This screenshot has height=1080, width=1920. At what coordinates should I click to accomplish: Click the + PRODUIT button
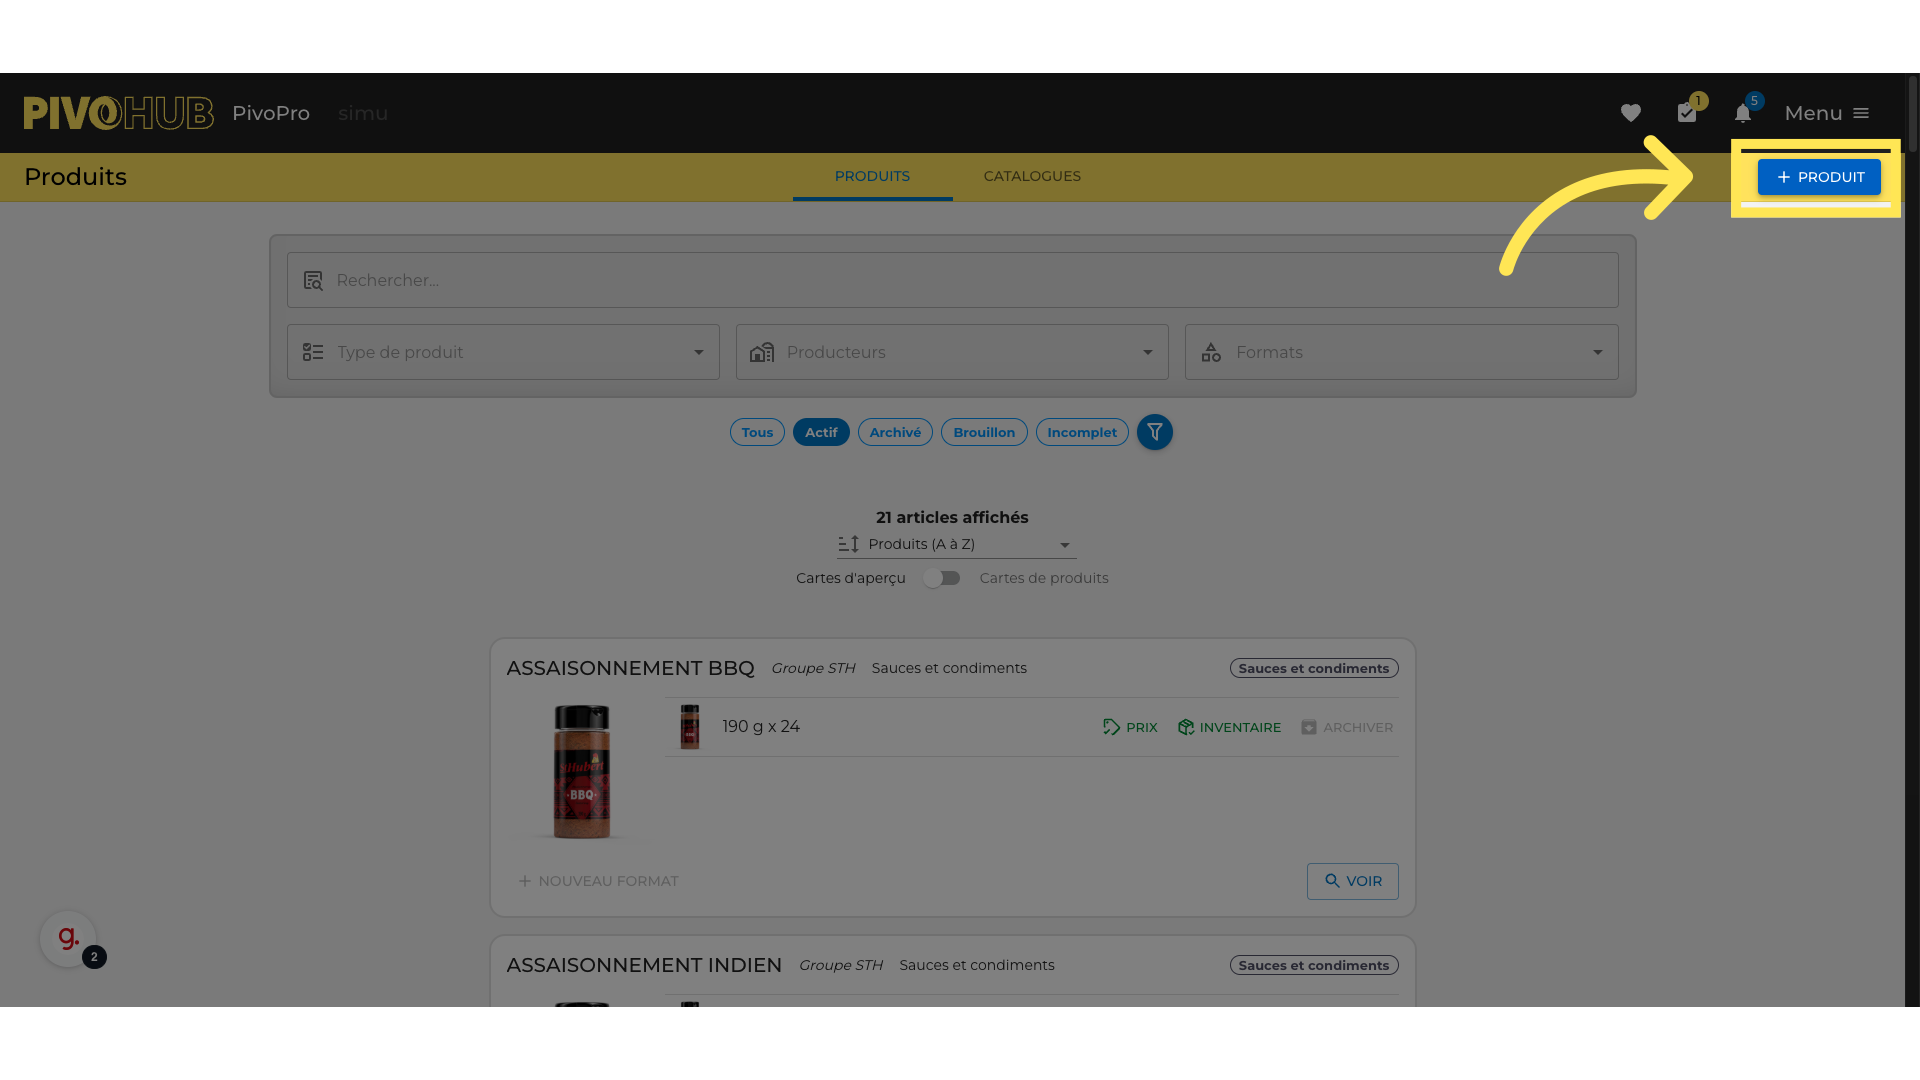click(x=1818, y=177)
